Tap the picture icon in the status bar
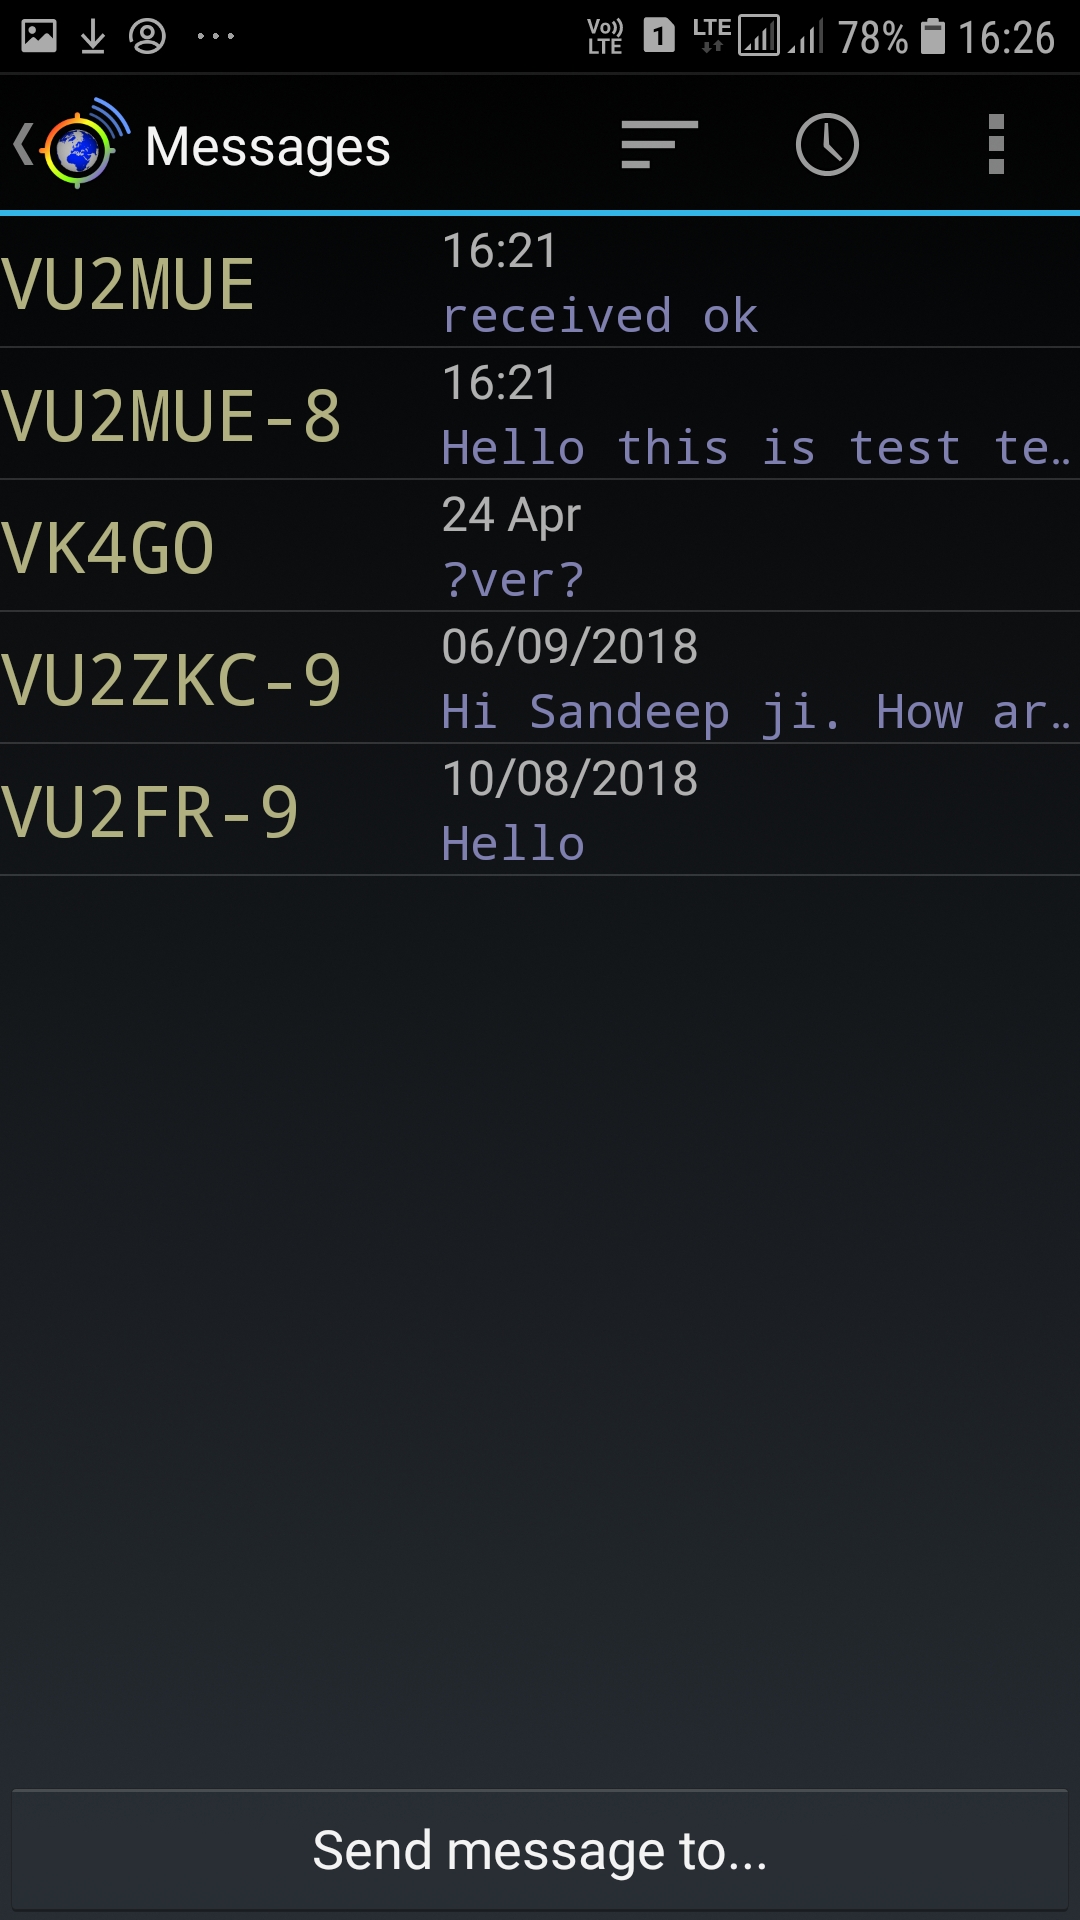 [x=39, y=37]
